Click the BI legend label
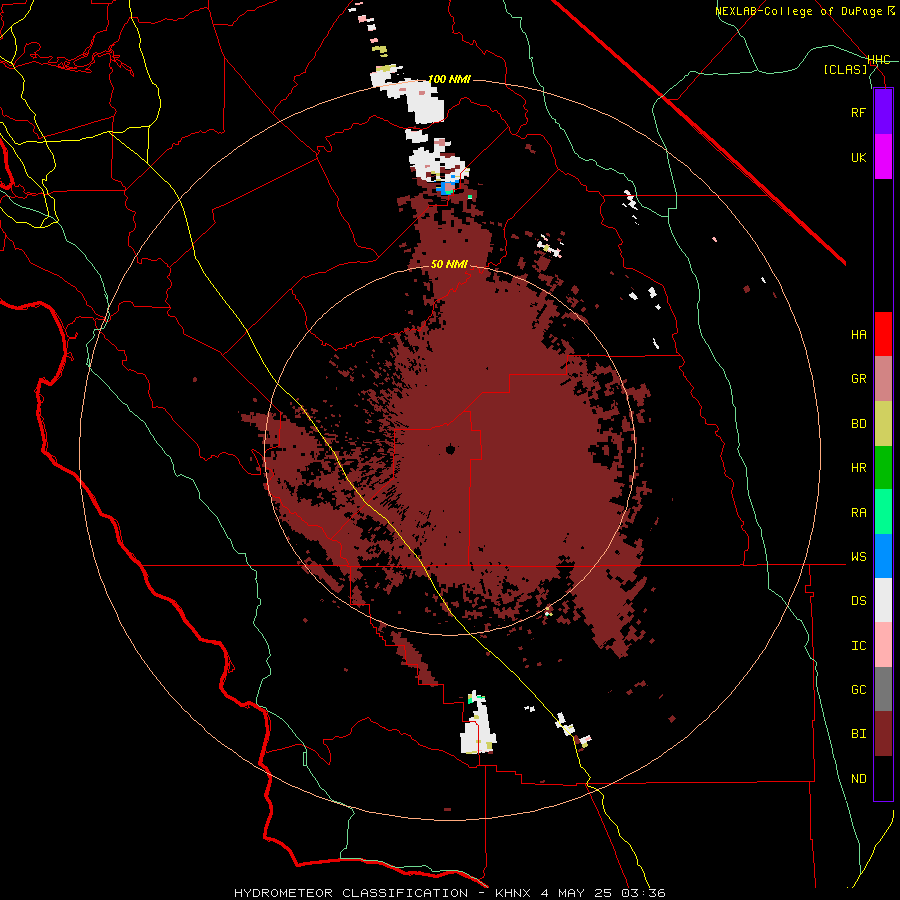 tap(858, 734)
